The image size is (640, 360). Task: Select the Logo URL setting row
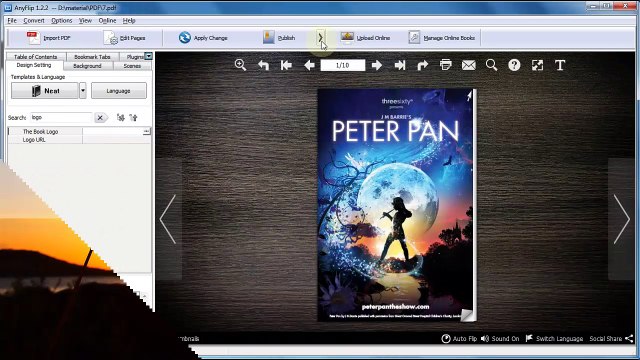tap(80, 140)
